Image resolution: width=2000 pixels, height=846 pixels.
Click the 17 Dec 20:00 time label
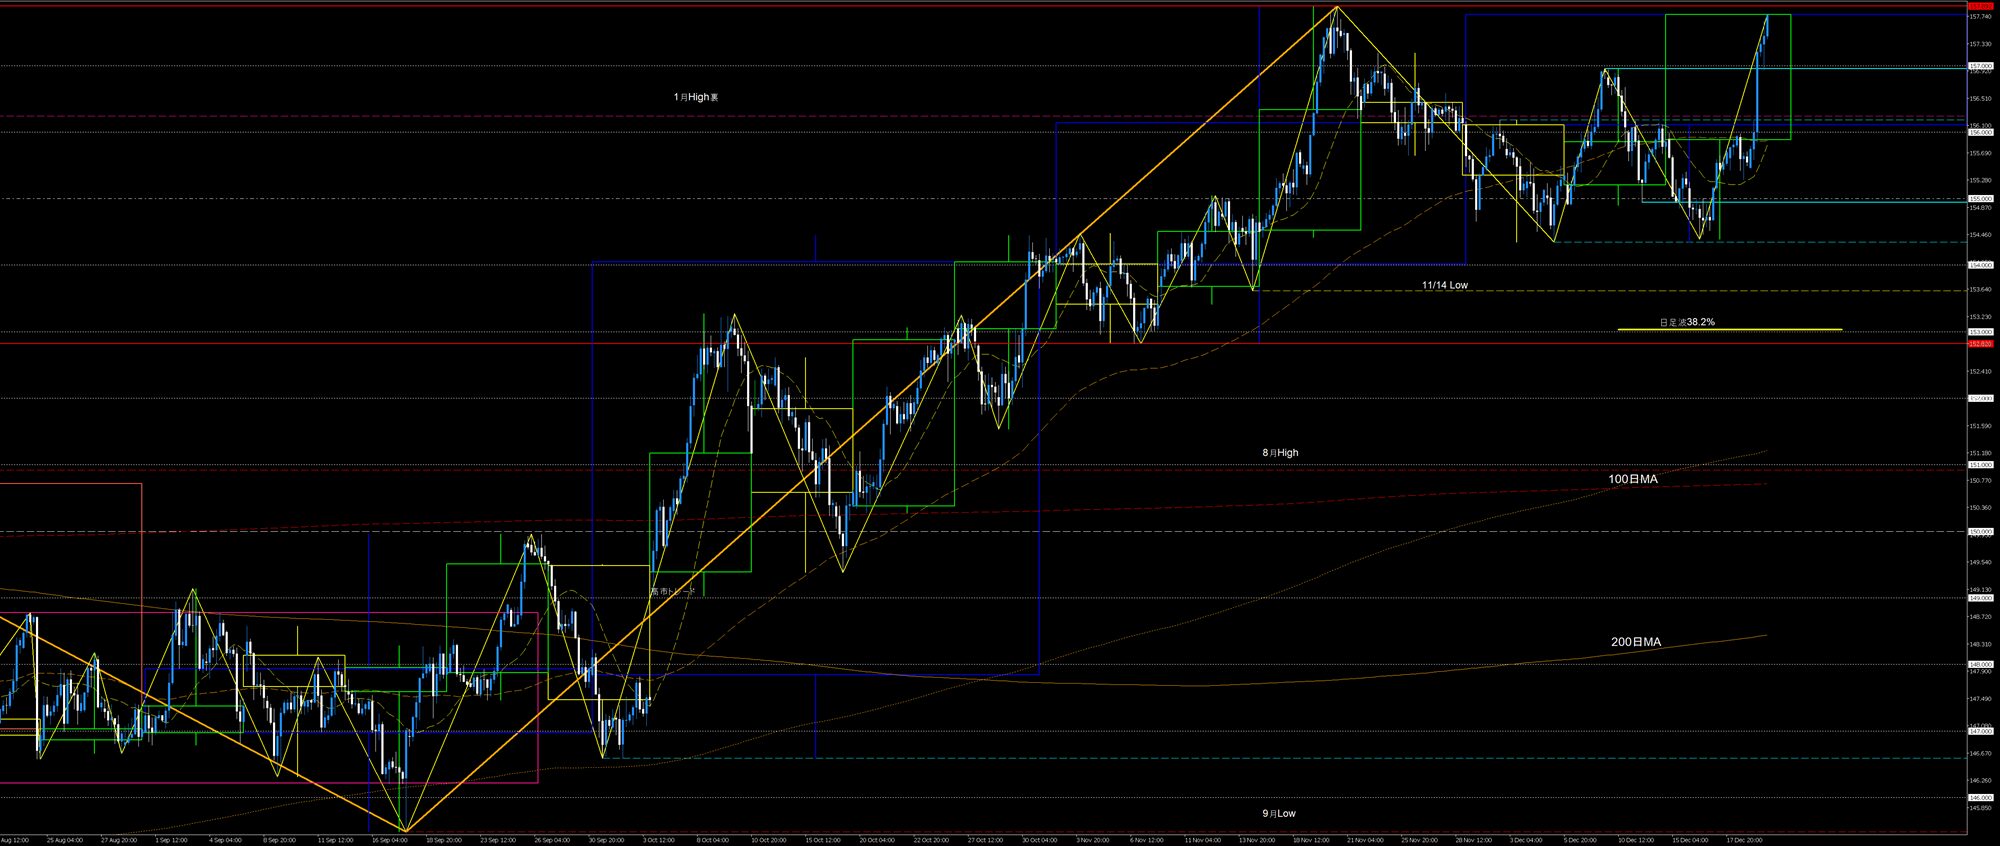pyautogui.click(x=1743, y=840)
